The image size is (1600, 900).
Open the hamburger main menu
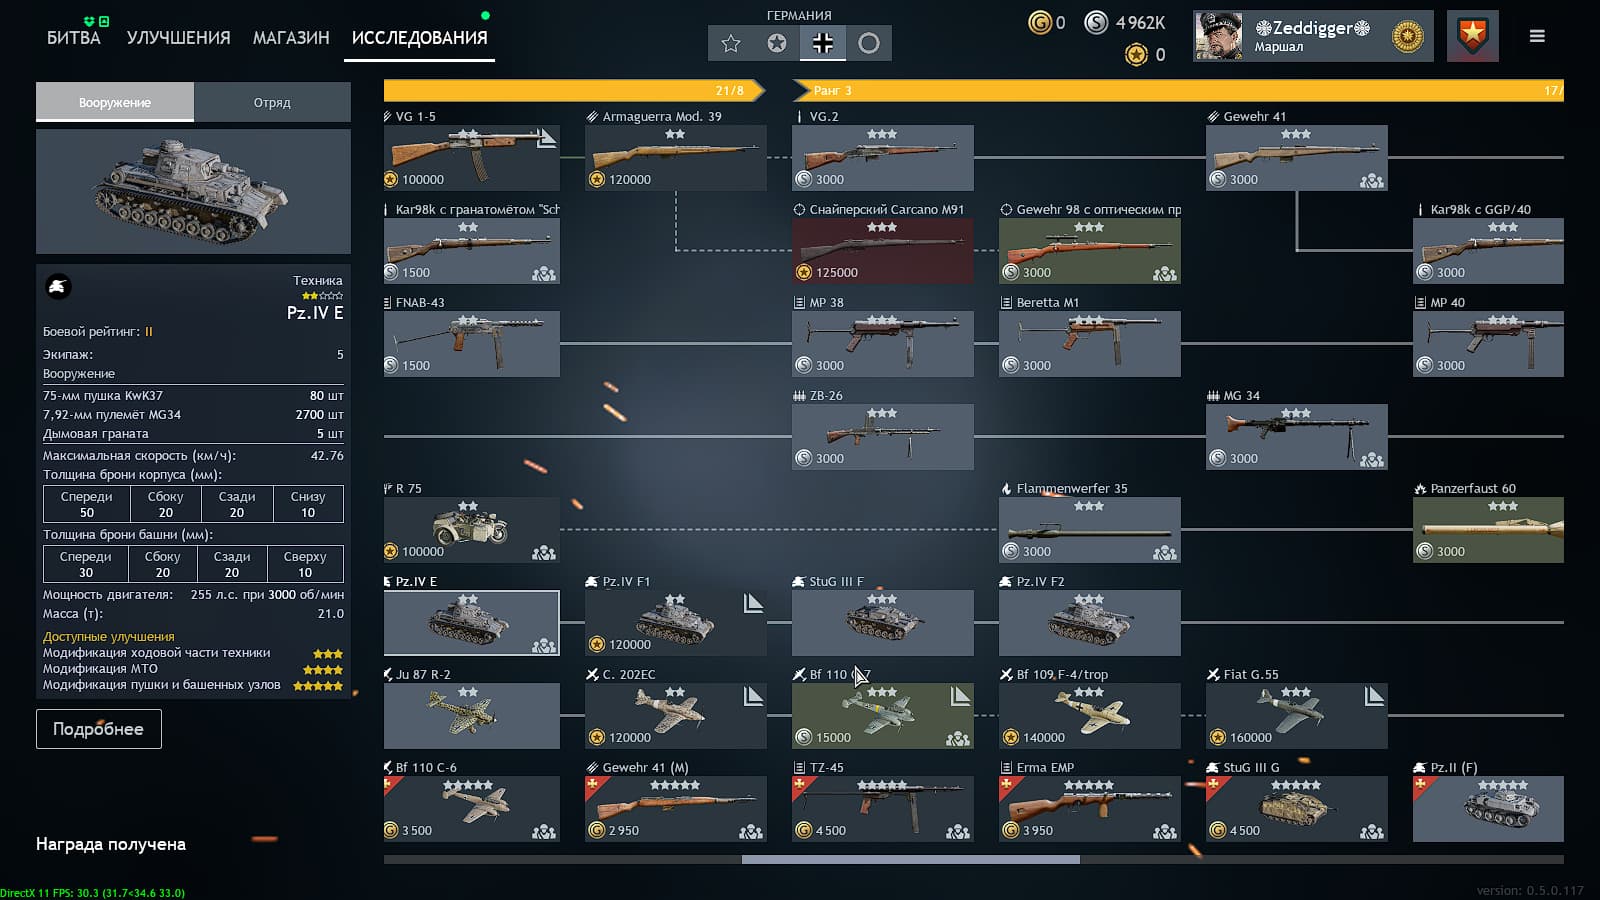coord(1537,36)
